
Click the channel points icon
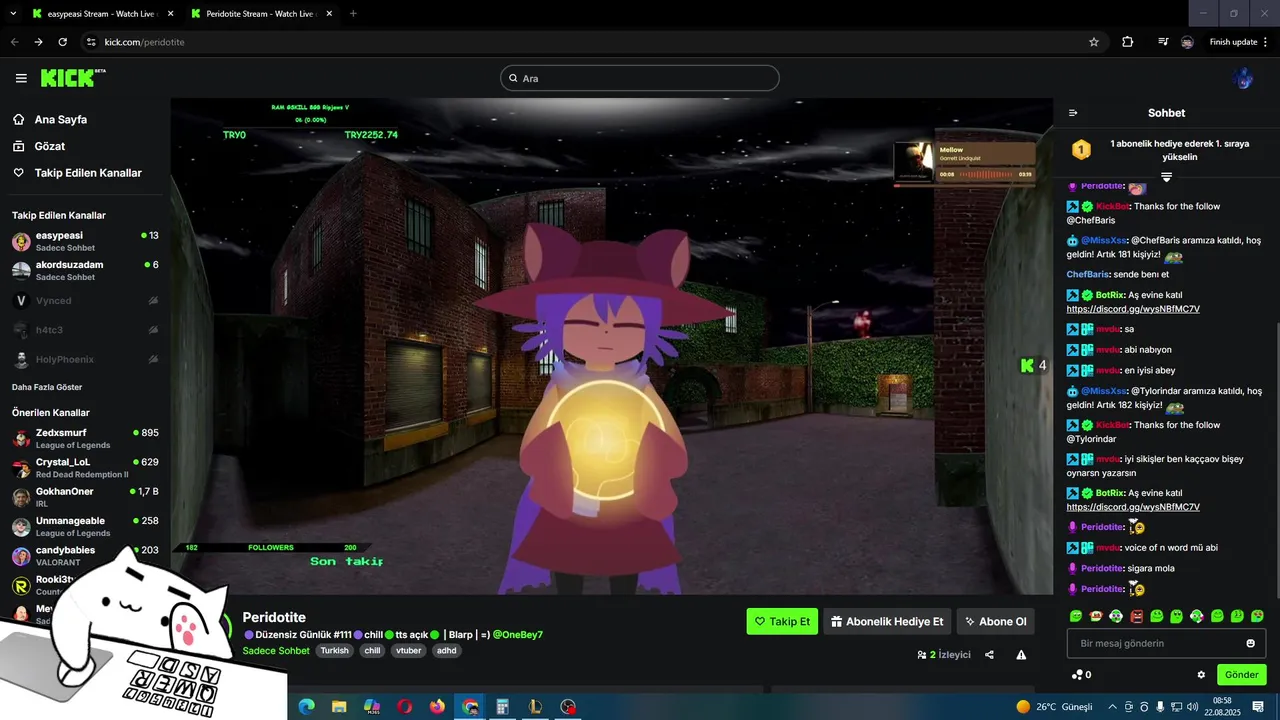tap(1077, 674)
